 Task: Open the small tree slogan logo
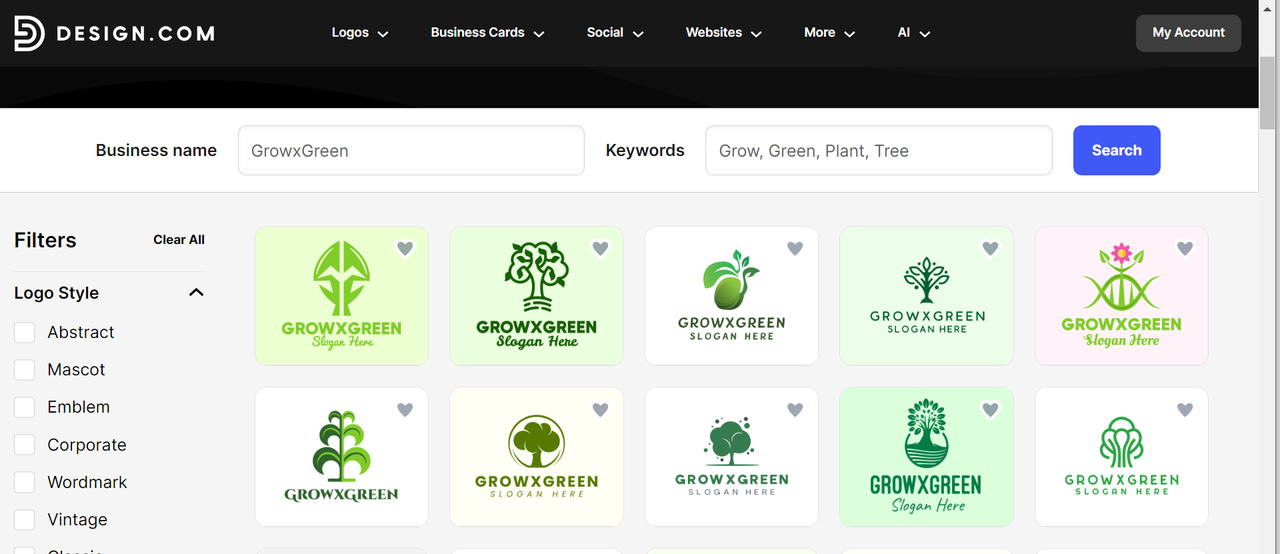point(927,296)
